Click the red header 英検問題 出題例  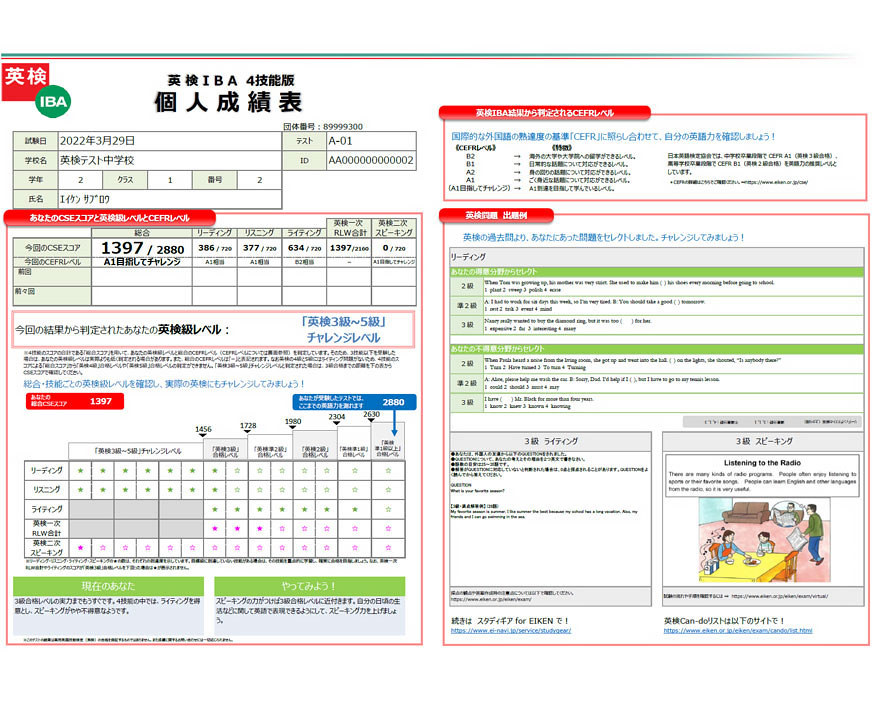coord(496,215)
